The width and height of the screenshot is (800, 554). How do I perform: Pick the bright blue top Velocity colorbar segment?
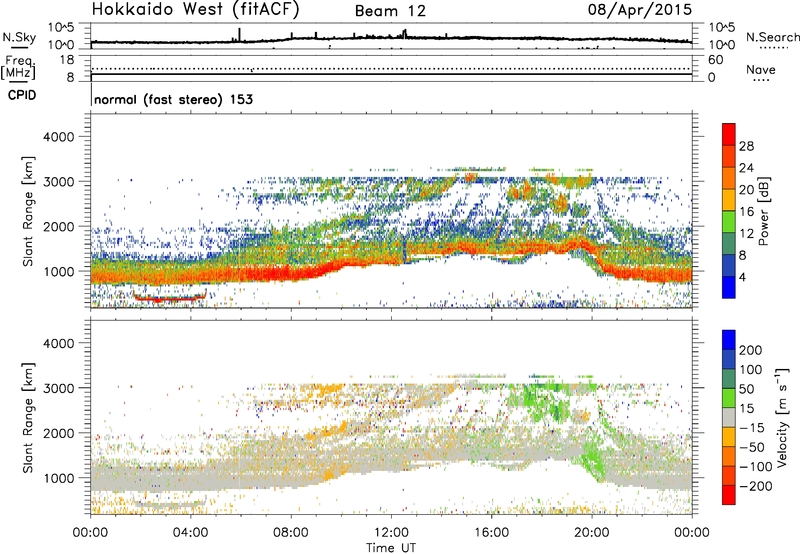729,340
